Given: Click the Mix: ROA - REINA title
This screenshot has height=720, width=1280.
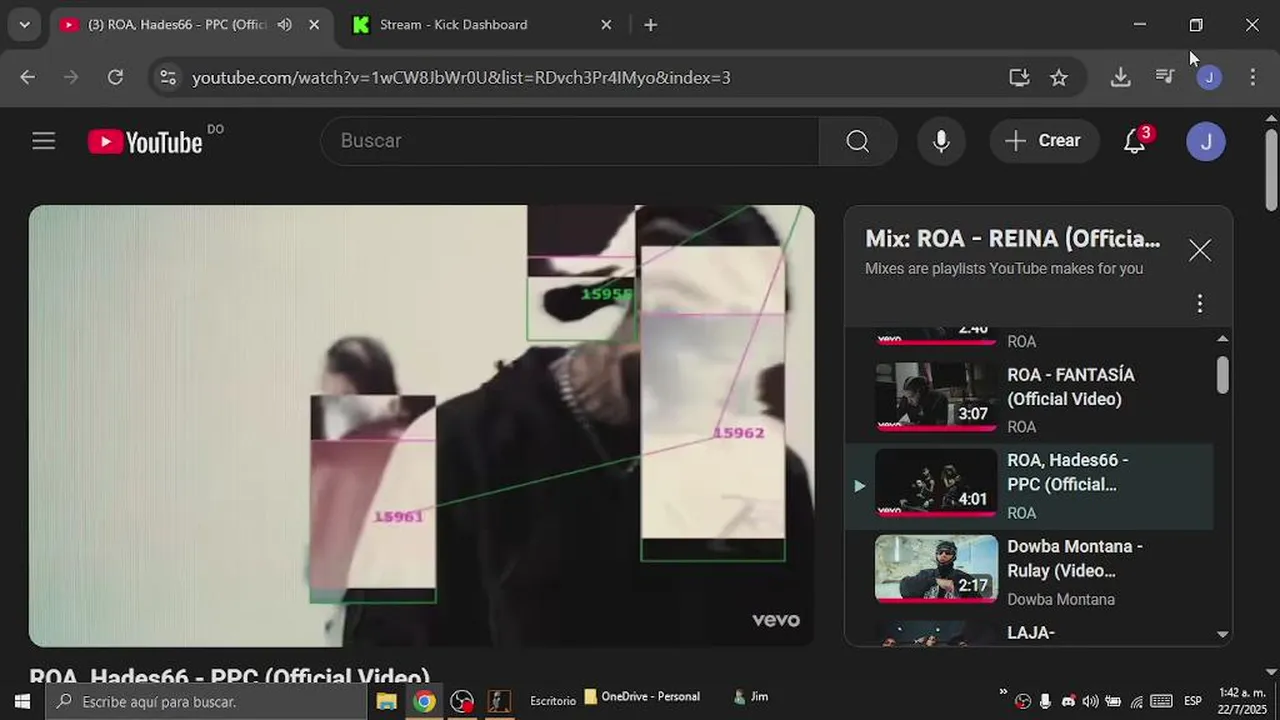Looking at the screenshot, I should [x=1012, y=238].
